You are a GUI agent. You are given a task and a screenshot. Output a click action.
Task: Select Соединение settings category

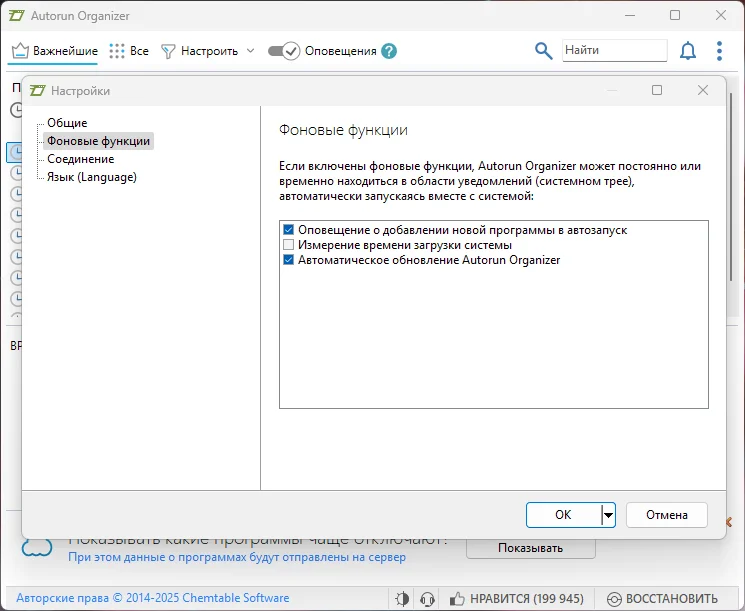pos(80,159)
